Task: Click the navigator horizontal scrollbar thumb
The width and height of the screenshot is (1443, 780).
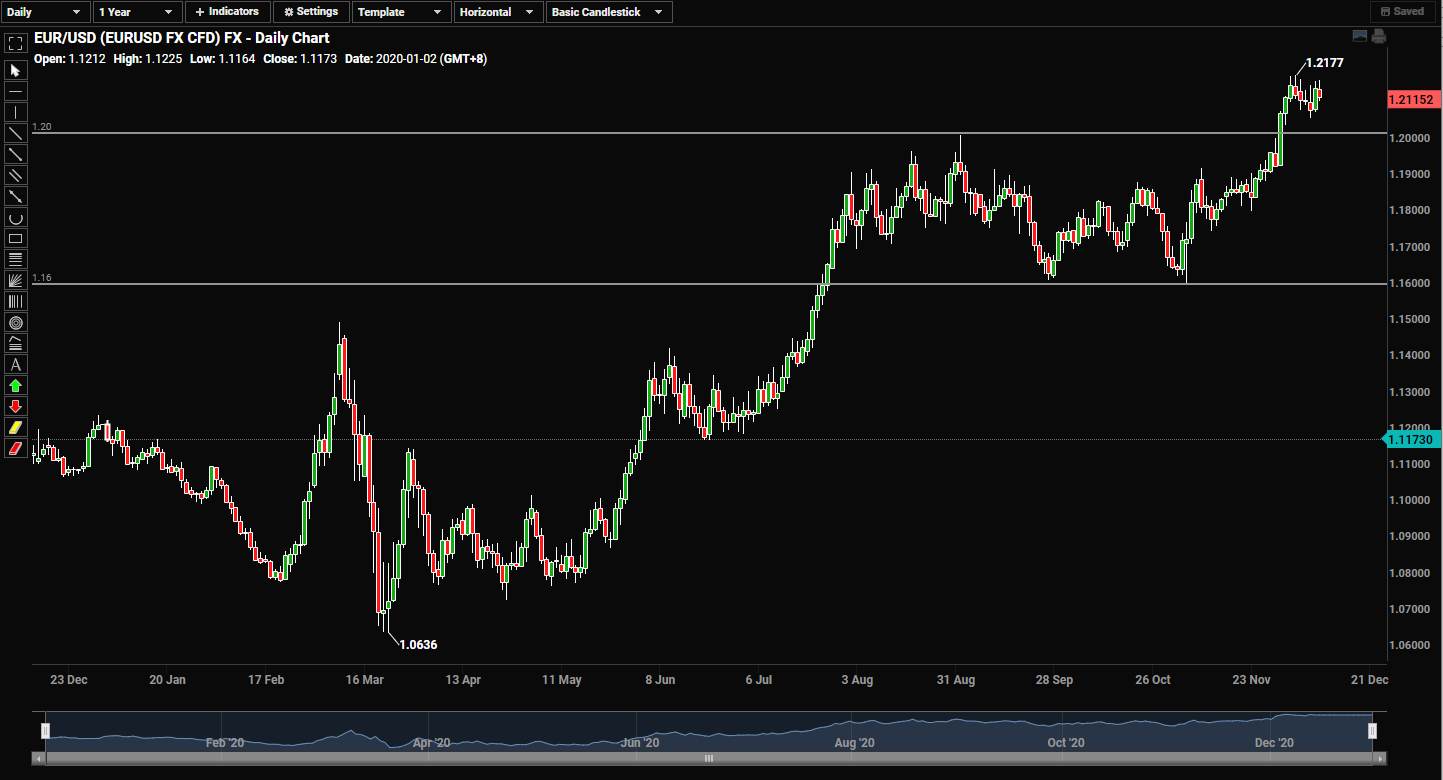Action: (x=709, y=758)
